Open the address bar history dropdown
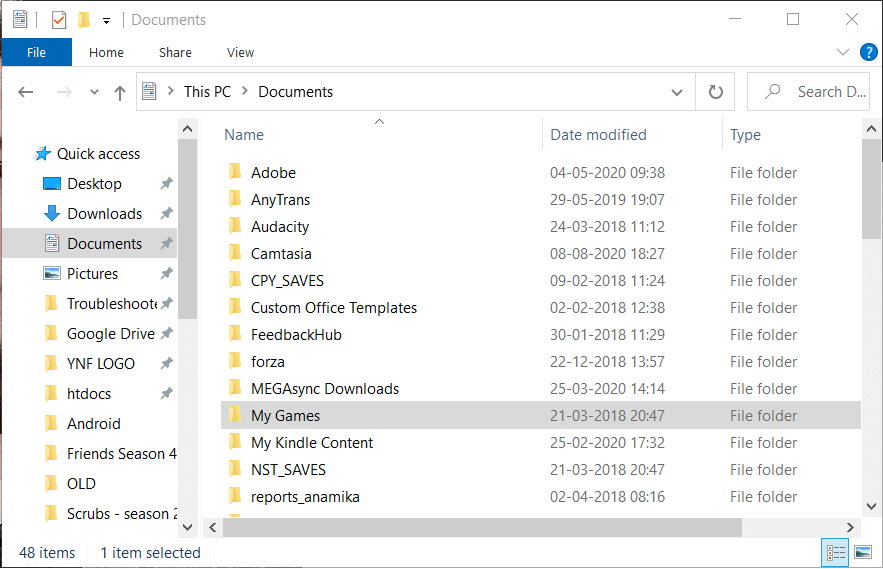The height and width of the screenshot is (569, 883). click(x=677, y=92)
